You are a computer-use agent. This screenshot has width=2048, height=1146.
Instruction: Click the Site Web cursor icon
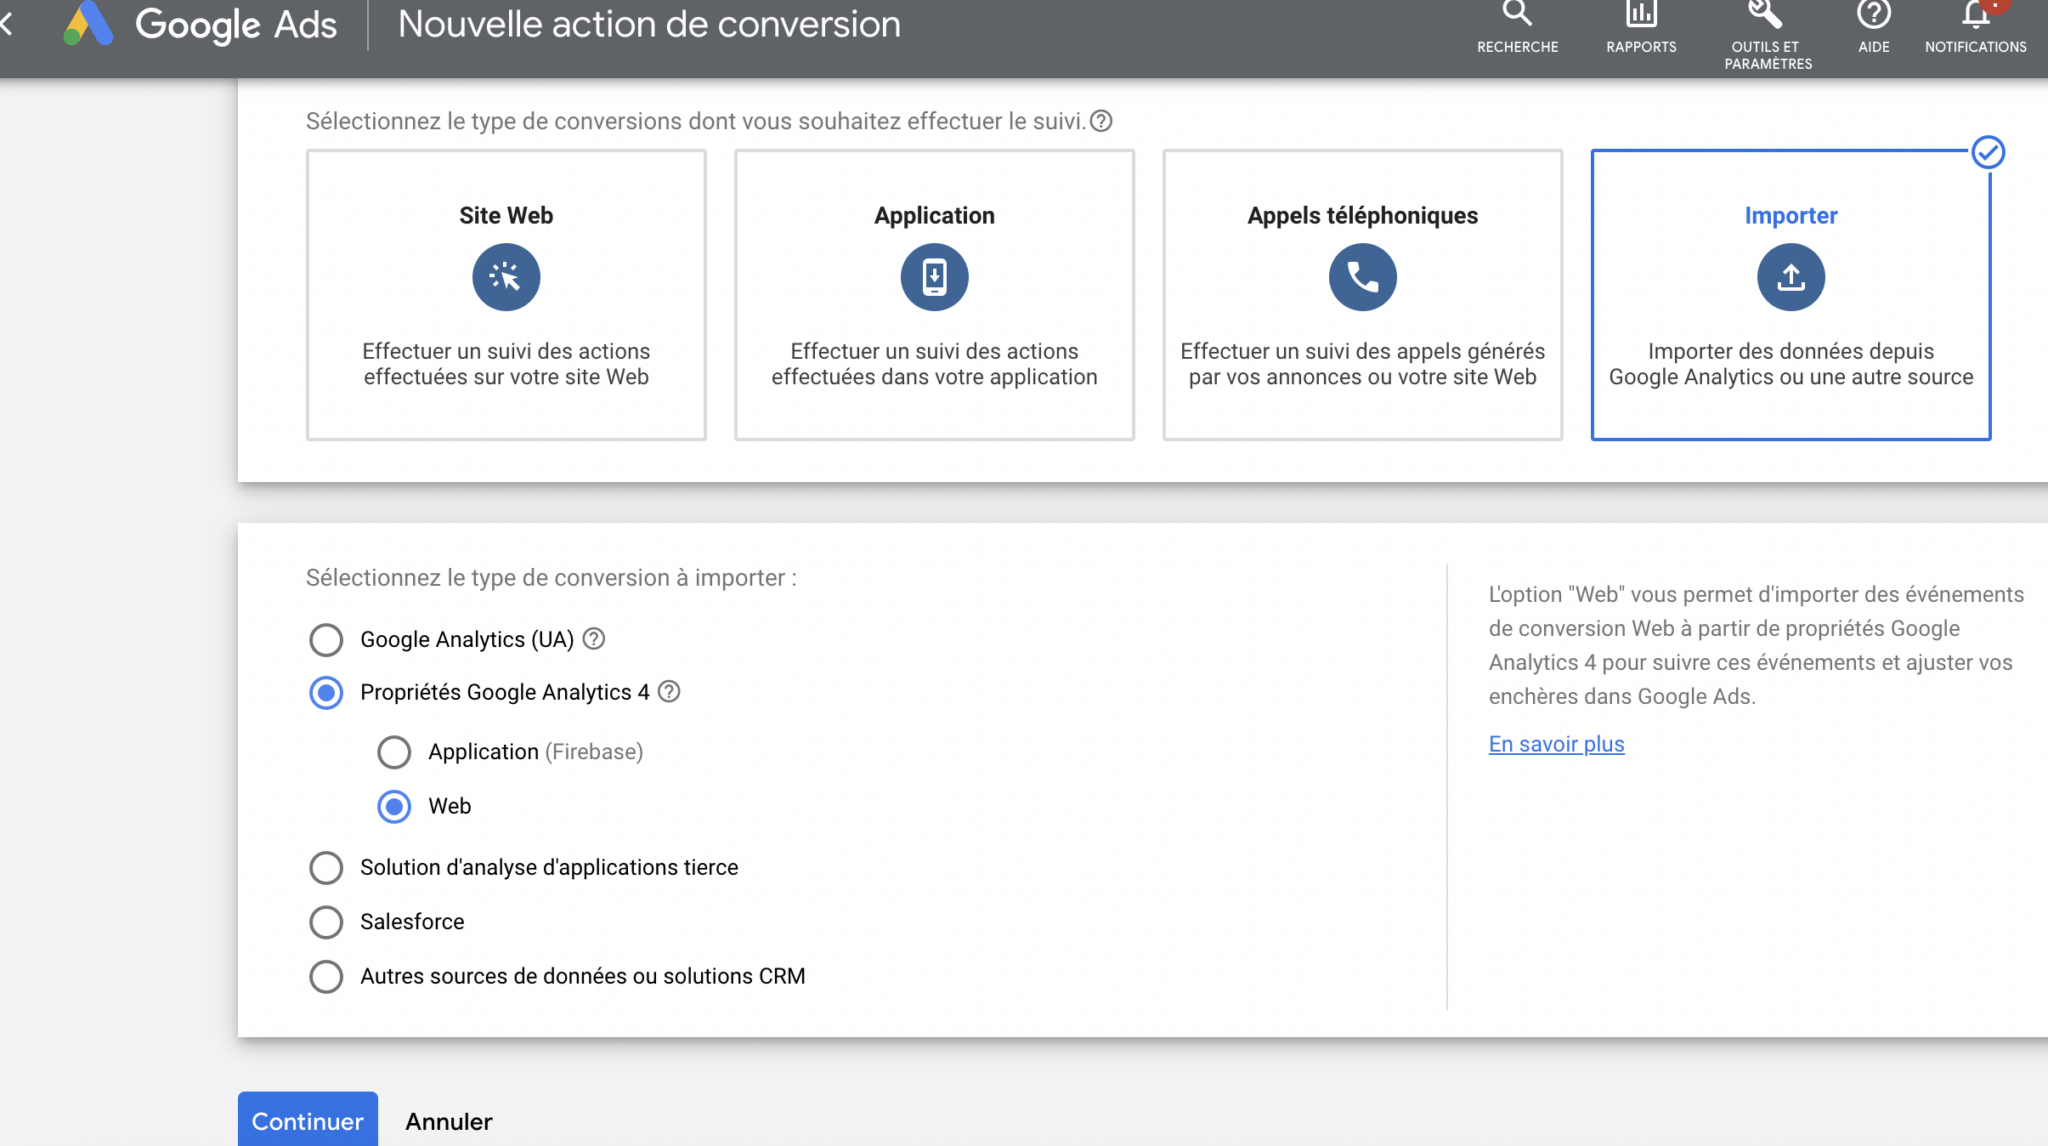point(506,277)
